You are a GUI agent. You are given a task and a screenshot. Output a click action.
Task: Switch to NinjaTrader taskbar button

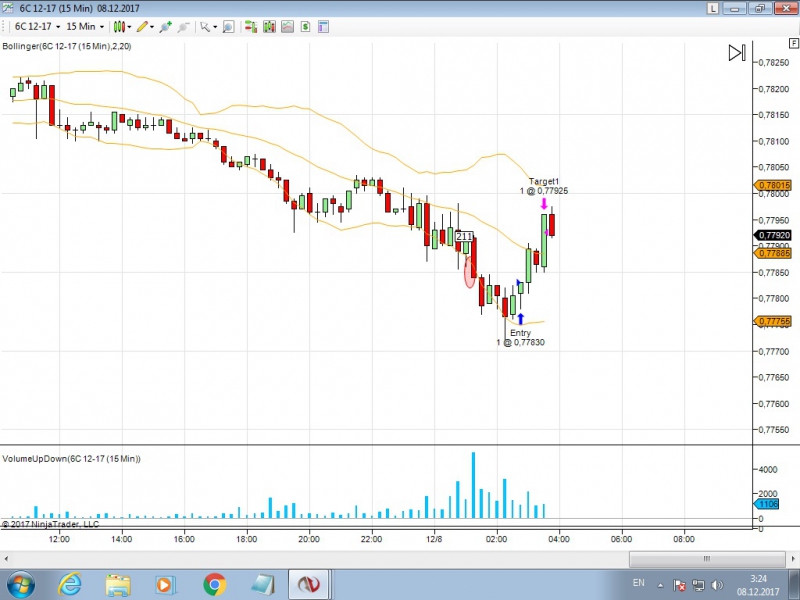[x=309, y=585]
